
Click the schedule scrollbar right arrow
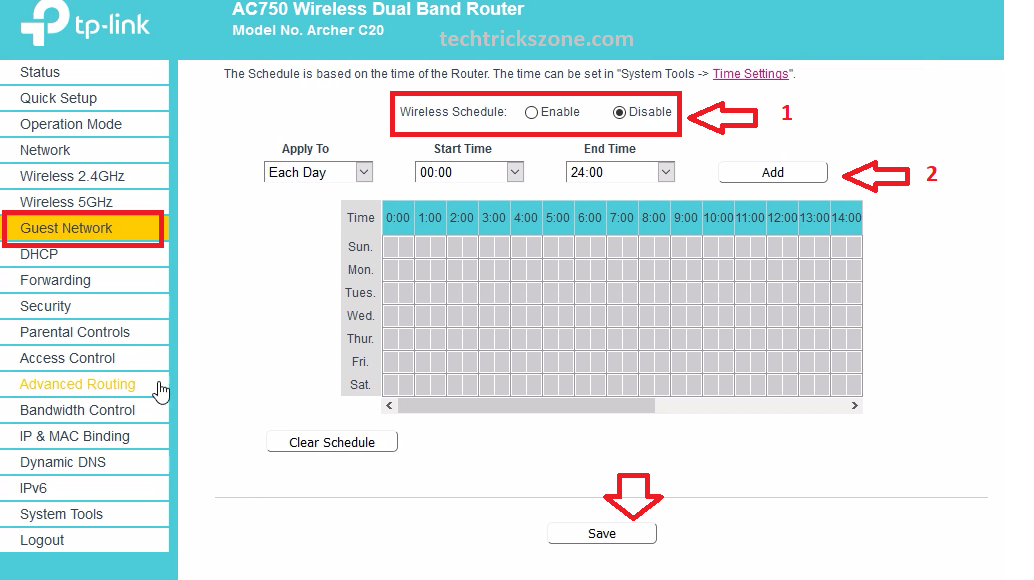(854, 406)
